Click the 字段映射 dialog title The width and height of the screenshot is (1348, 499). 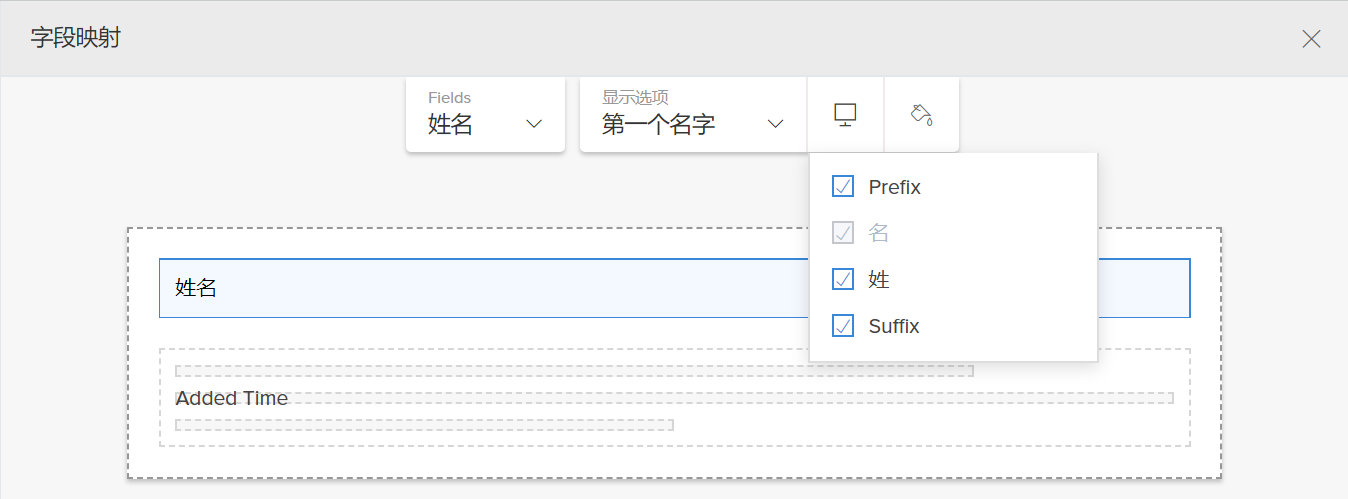76,39
